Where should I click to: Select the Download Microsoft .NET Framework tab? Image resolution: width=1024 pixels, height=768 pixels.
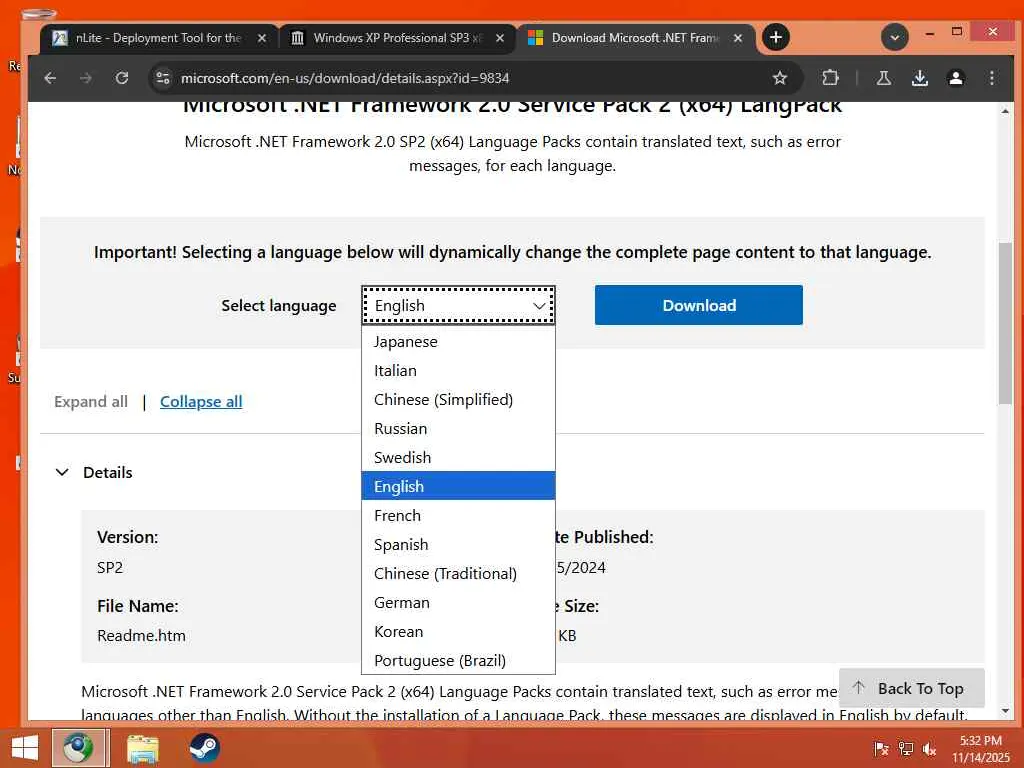coord(635,38)
